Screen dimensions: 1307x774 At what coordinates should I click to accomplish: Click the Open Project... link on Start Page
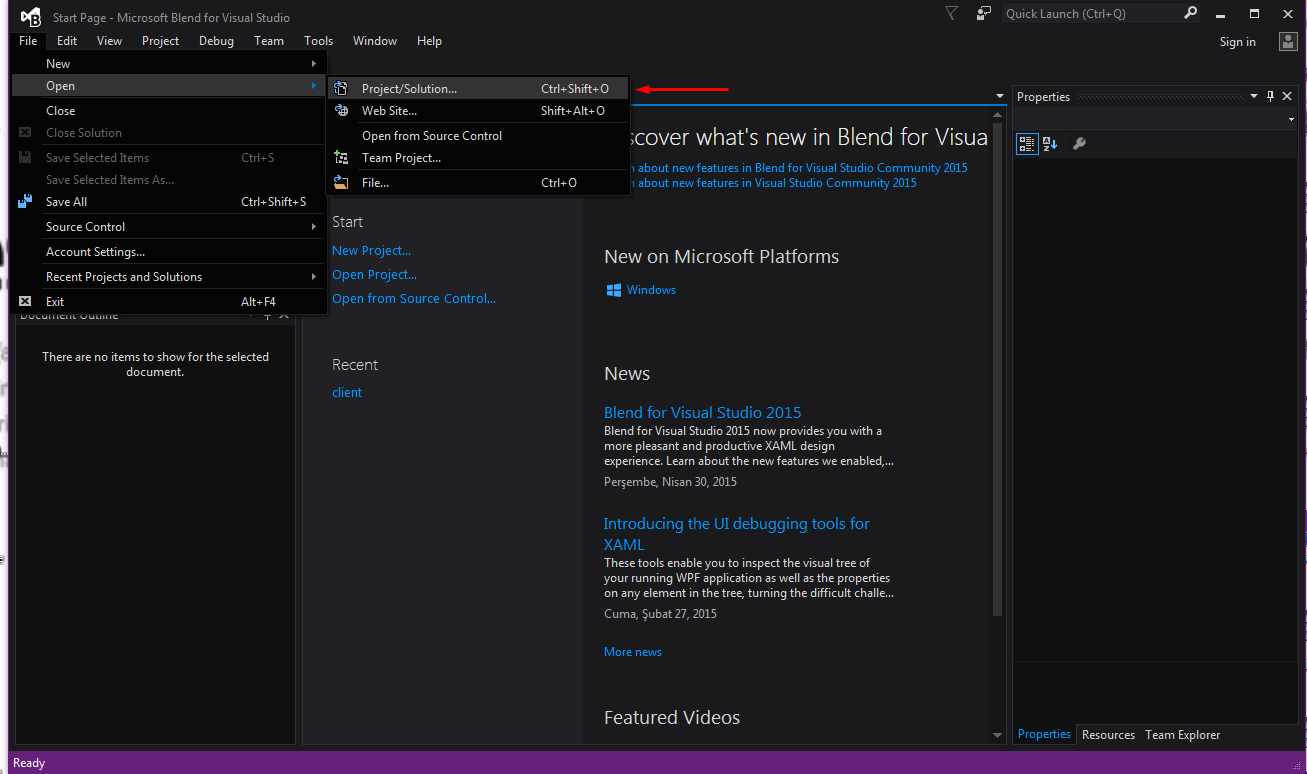(374, 275)
